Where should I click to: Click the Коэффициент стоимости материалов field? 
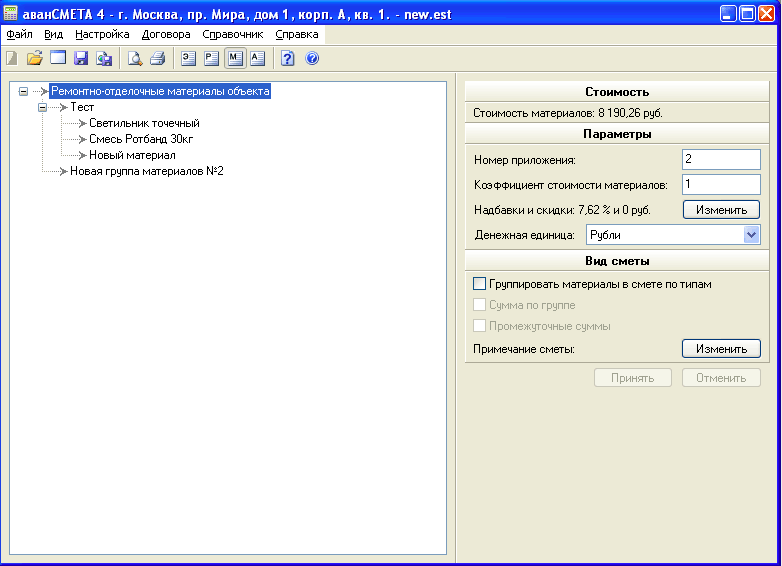(721, 185)
